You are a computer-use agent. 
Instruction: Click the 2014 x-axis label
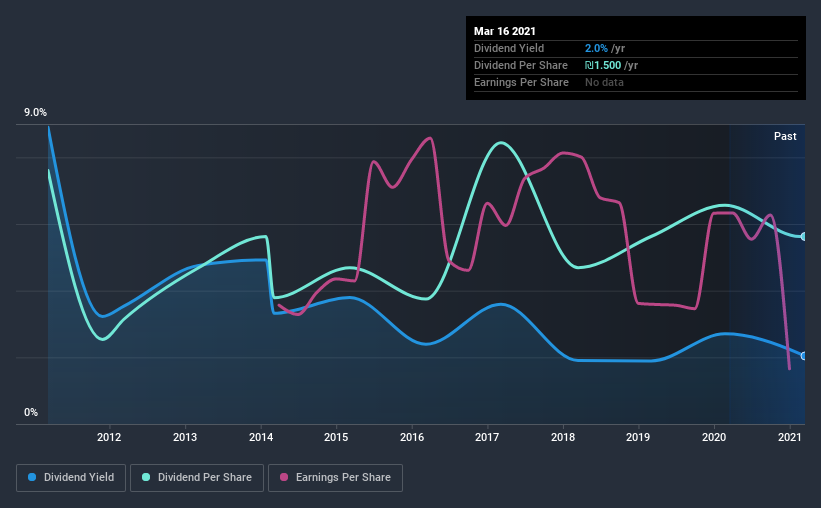click(261, 437)
